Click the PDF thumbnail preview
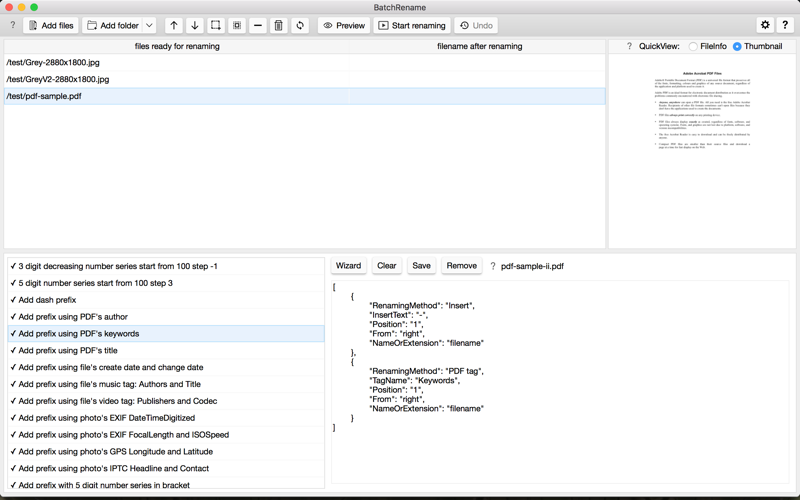Screen dimensions: 800x500 pyautogui.click(x=703, y=110)
